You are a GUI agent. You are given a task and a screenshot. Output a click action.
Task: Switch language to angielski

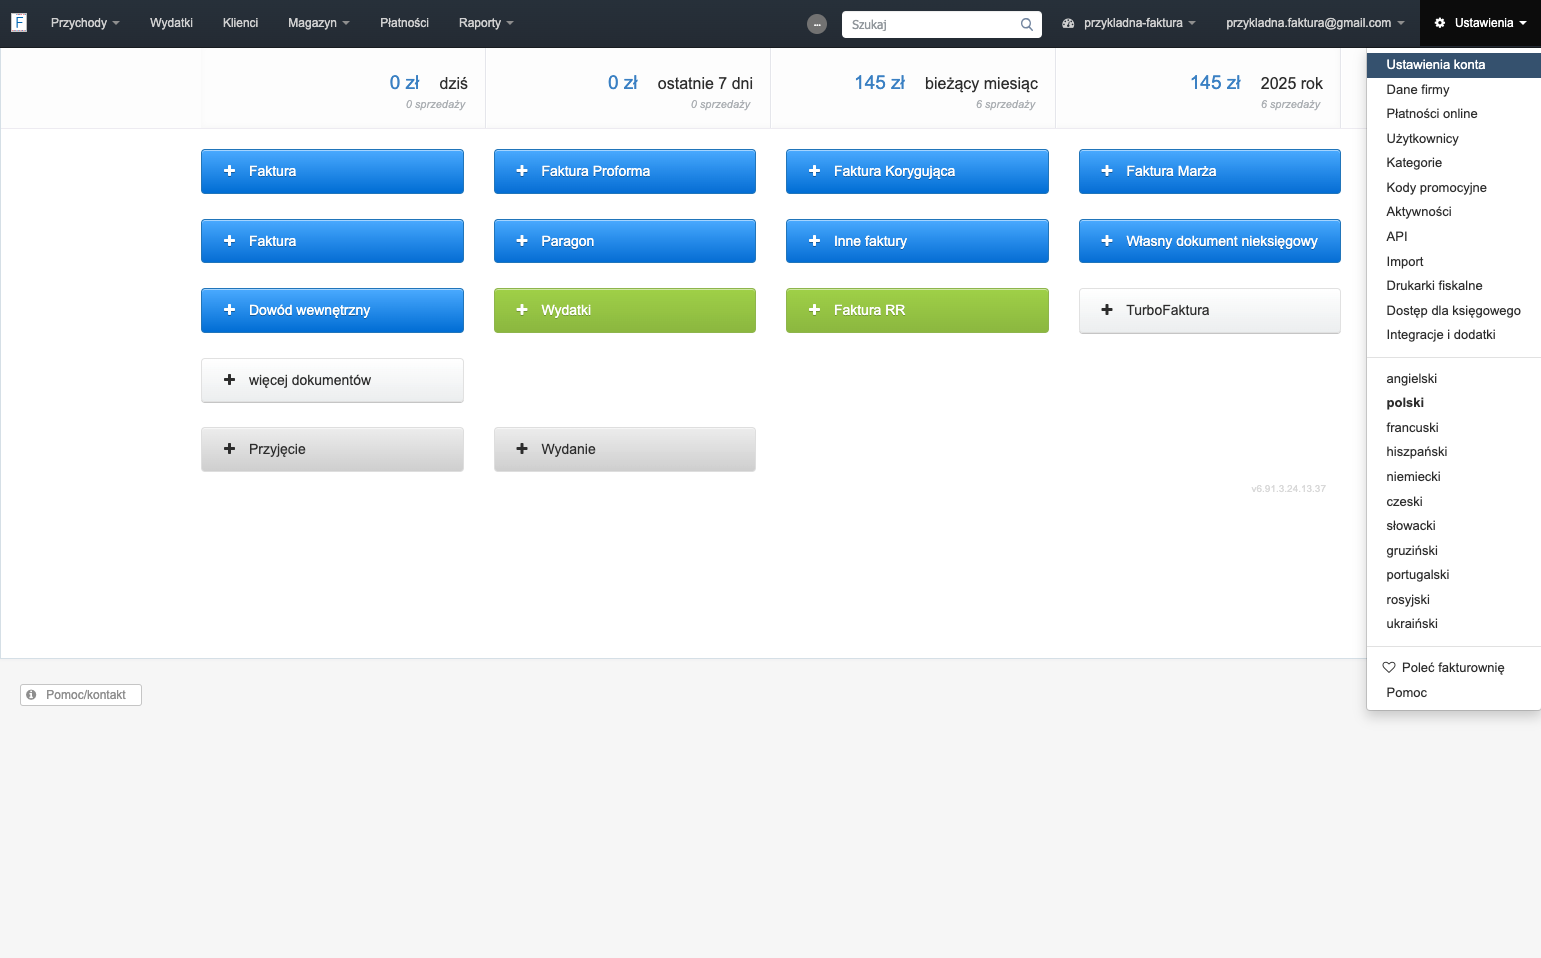(1454, 379)
